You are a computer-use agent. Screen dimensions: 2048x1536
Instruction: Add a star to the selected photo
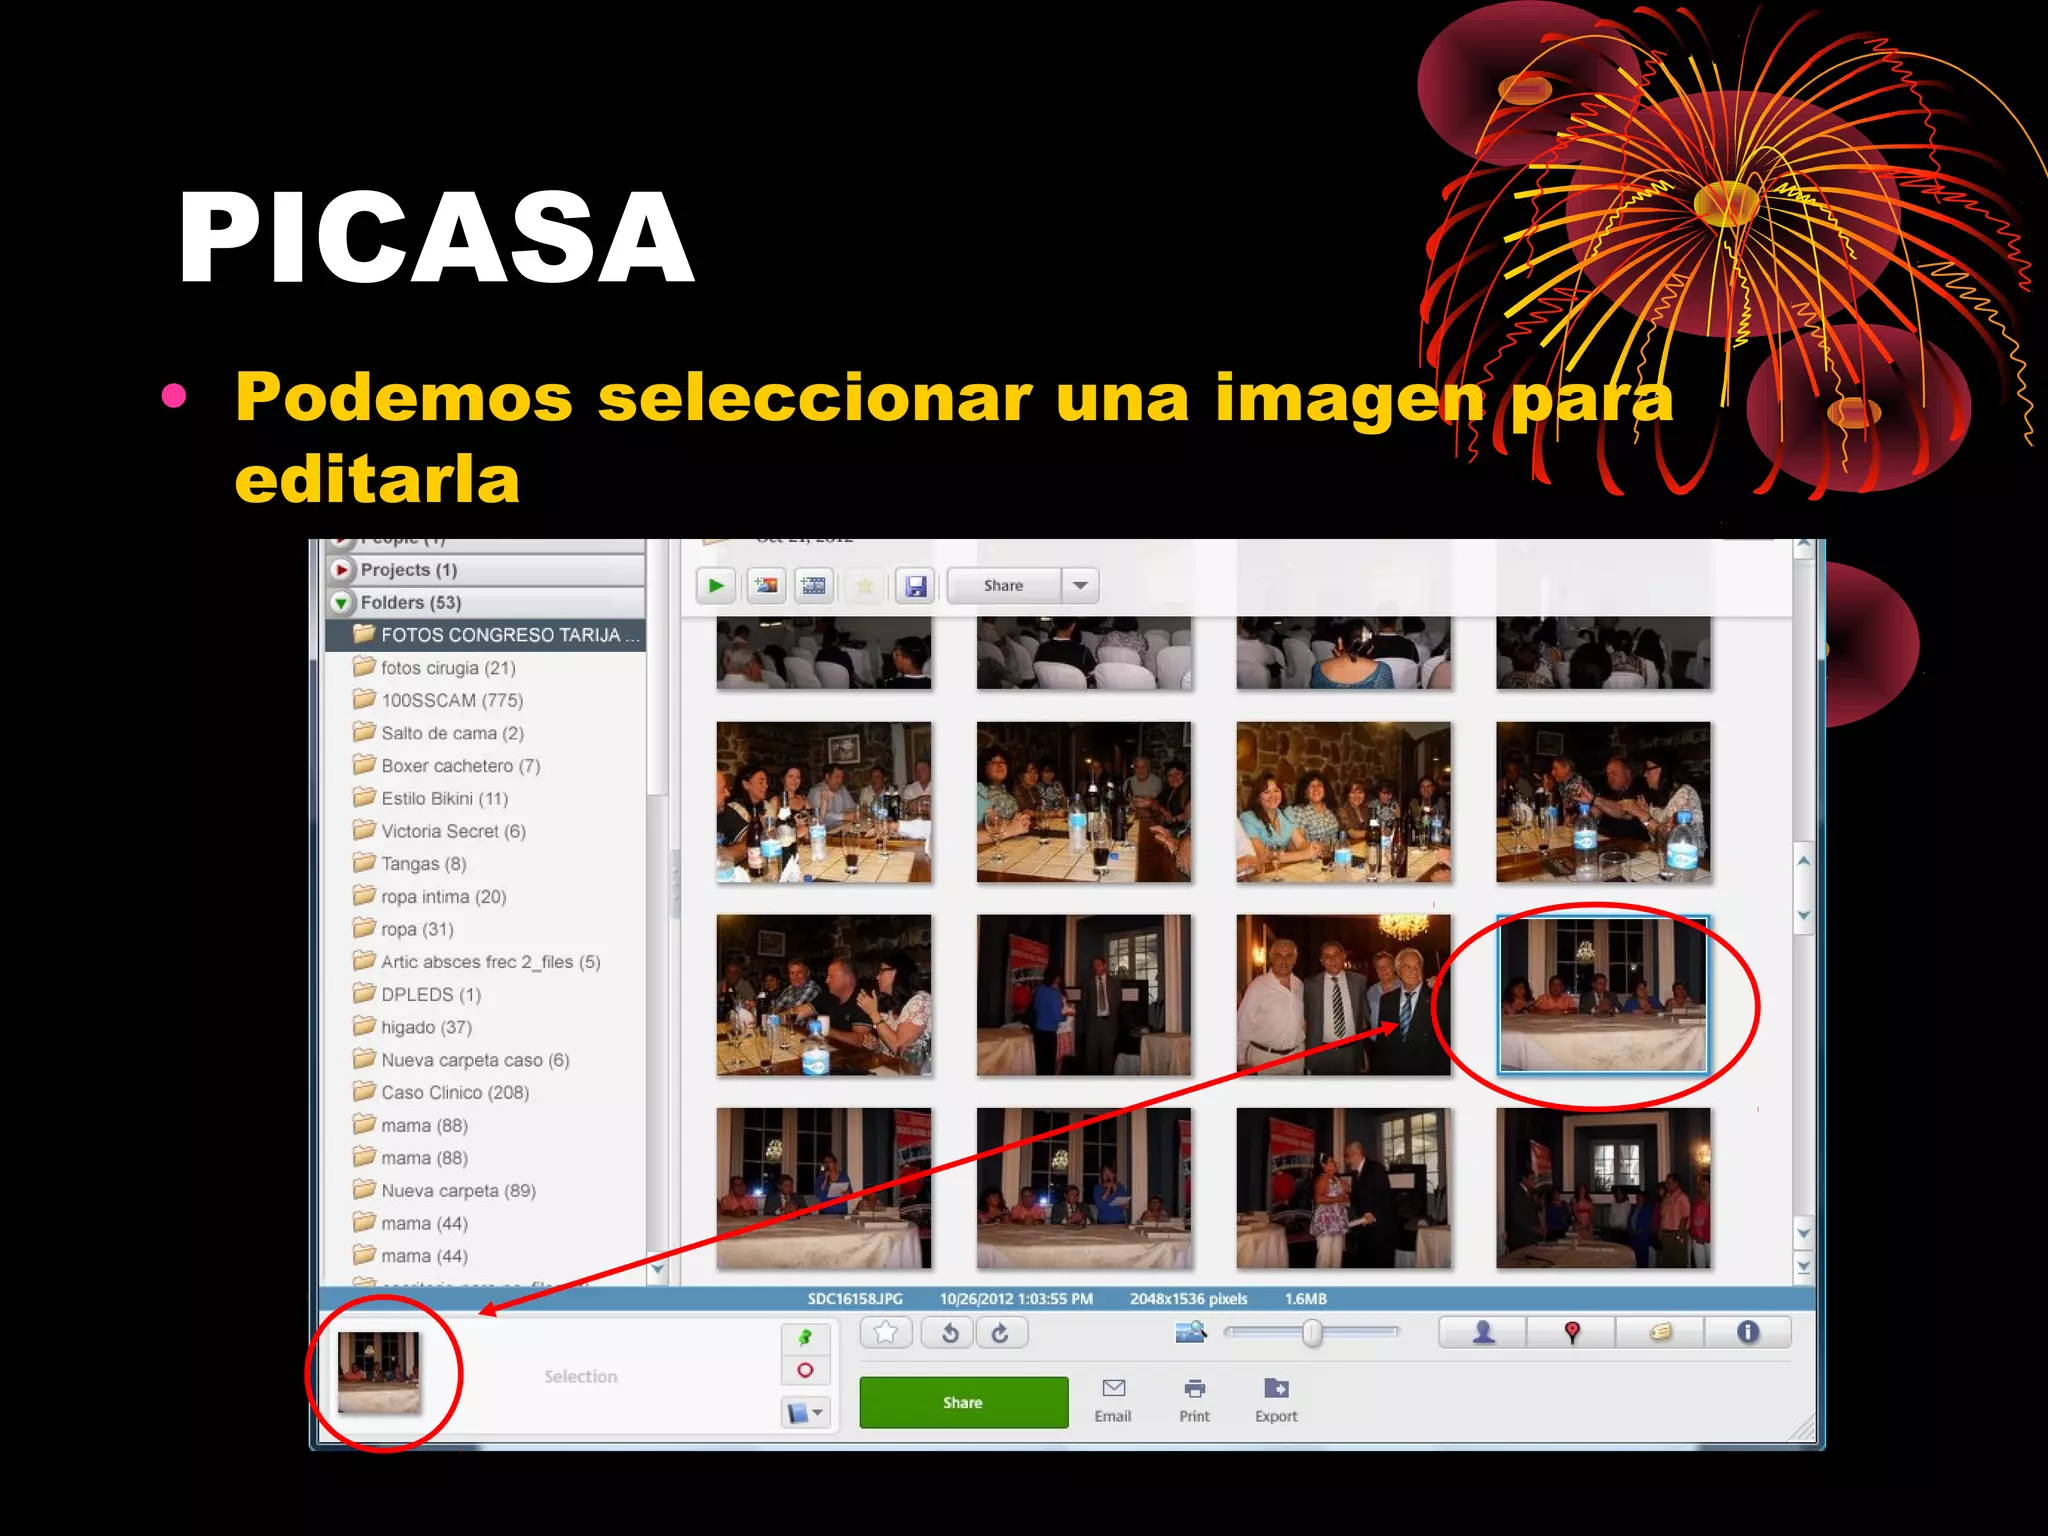(886, 1332)
